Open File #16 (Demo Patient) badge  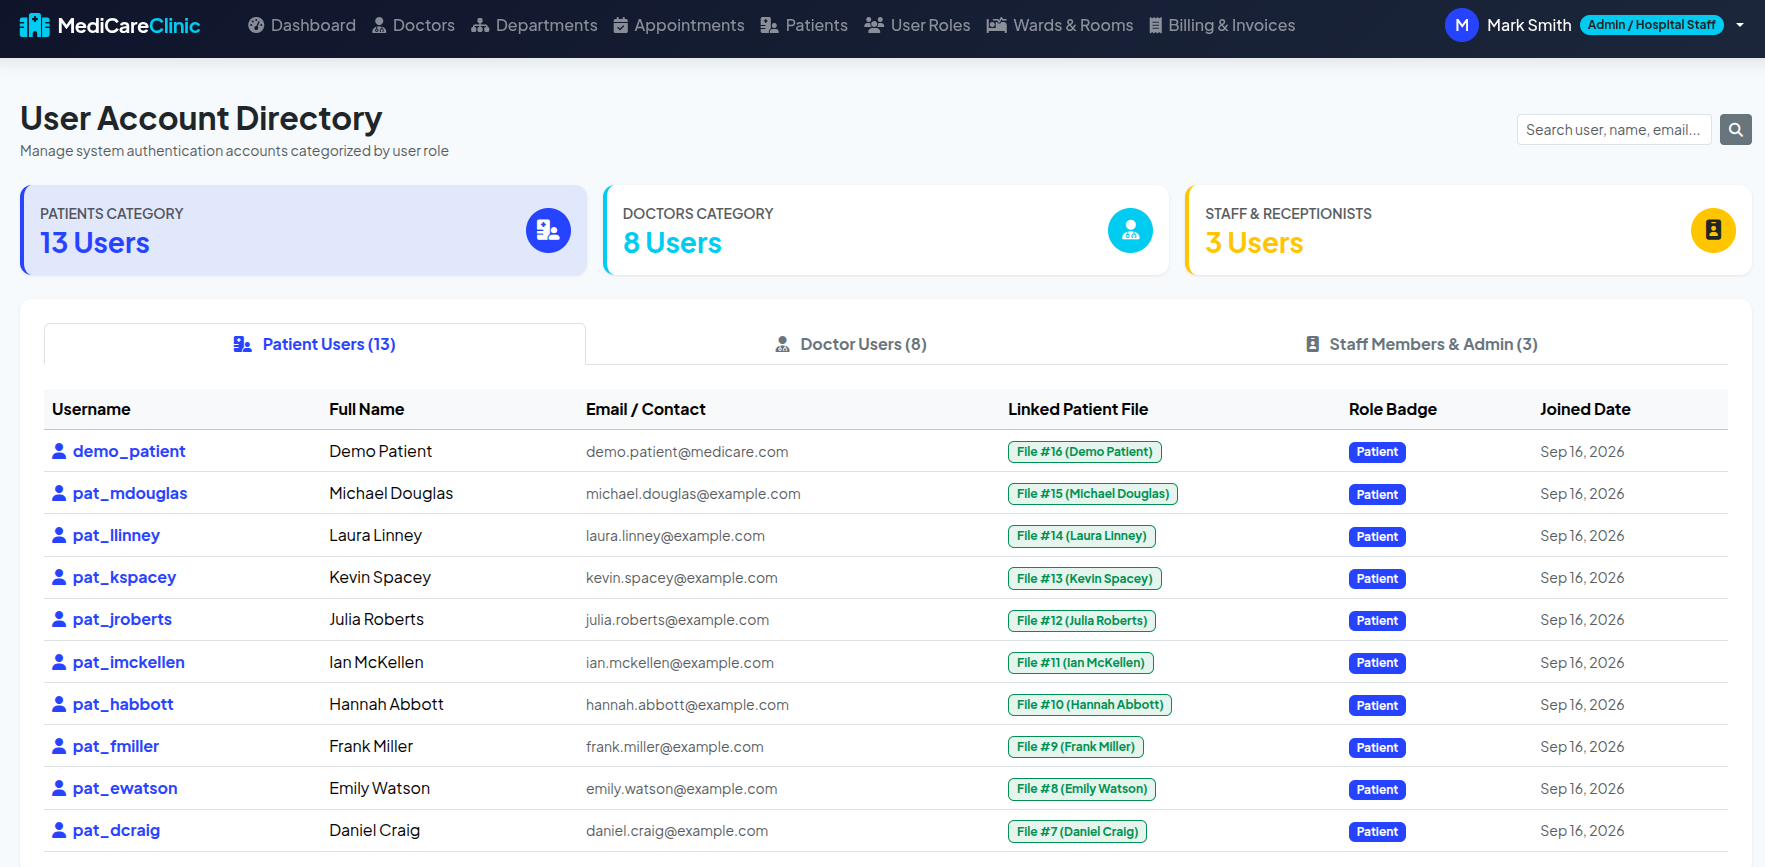pos(1085,452)
